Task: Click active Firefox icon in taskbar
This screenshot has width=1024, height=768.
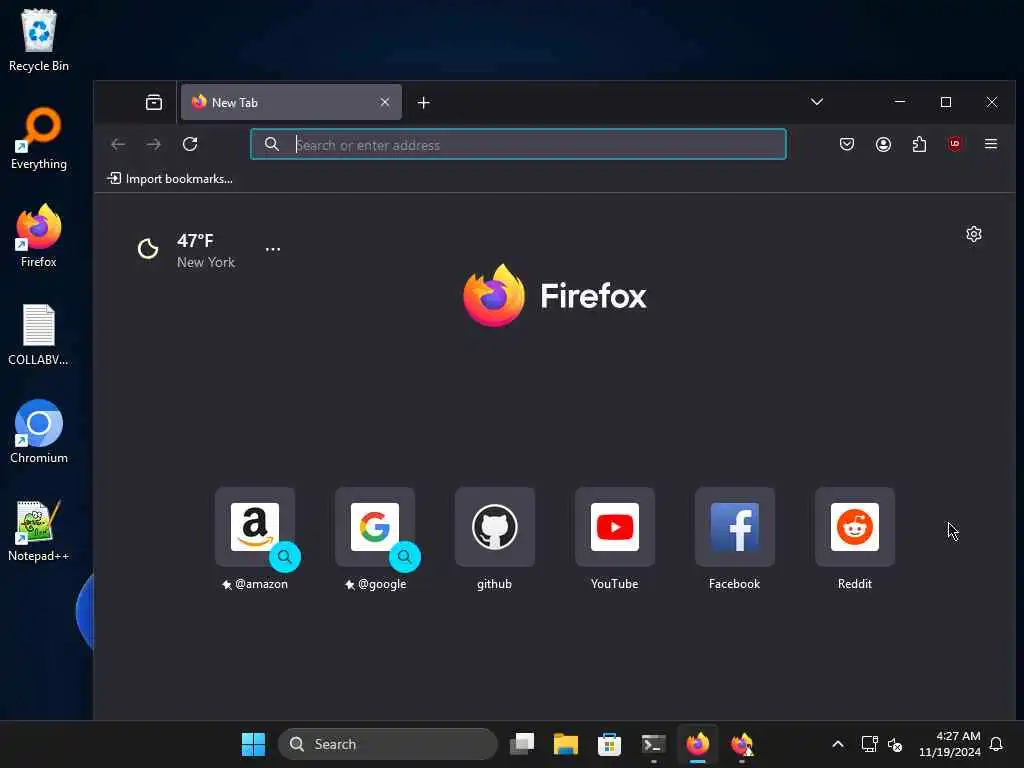Action: click(697, 744)
